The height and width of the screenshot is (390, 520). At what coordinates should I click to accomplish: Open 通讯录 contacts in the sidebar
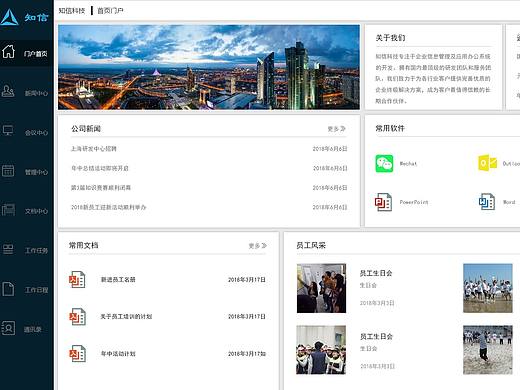tap(32, 329)
